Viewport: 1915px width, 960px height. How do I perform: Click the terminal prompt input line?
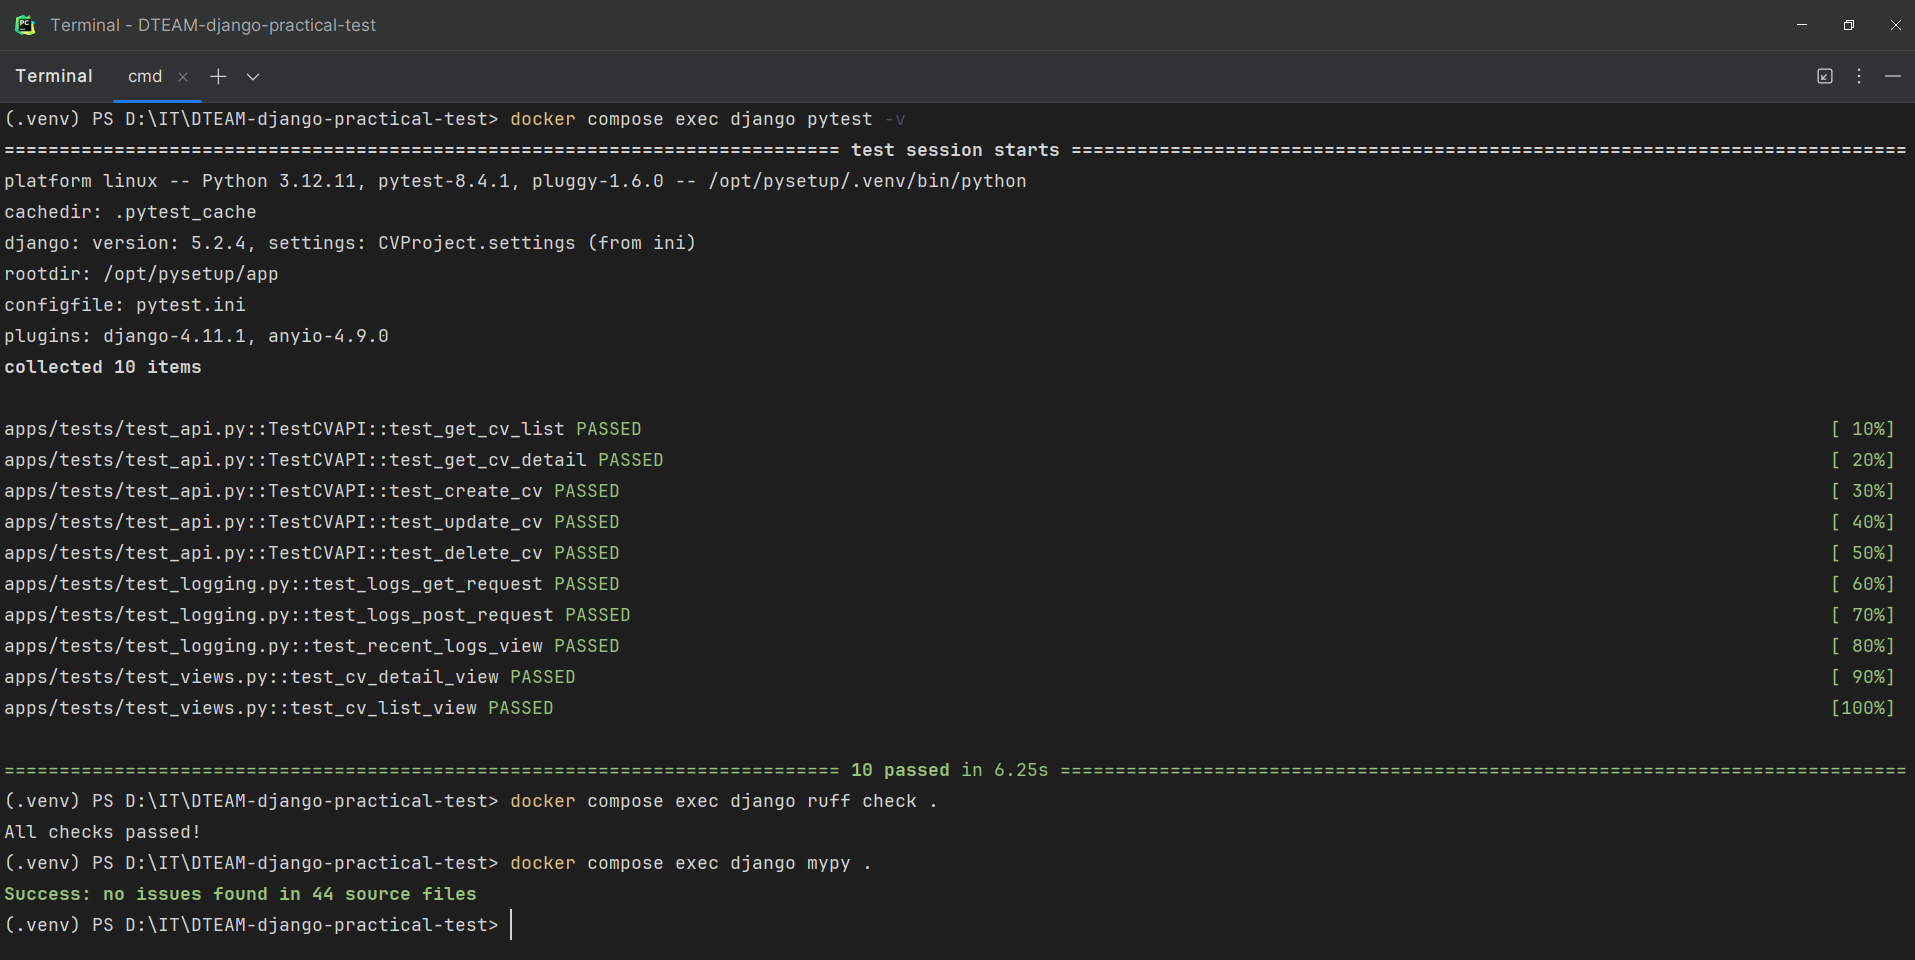[957, 925]
